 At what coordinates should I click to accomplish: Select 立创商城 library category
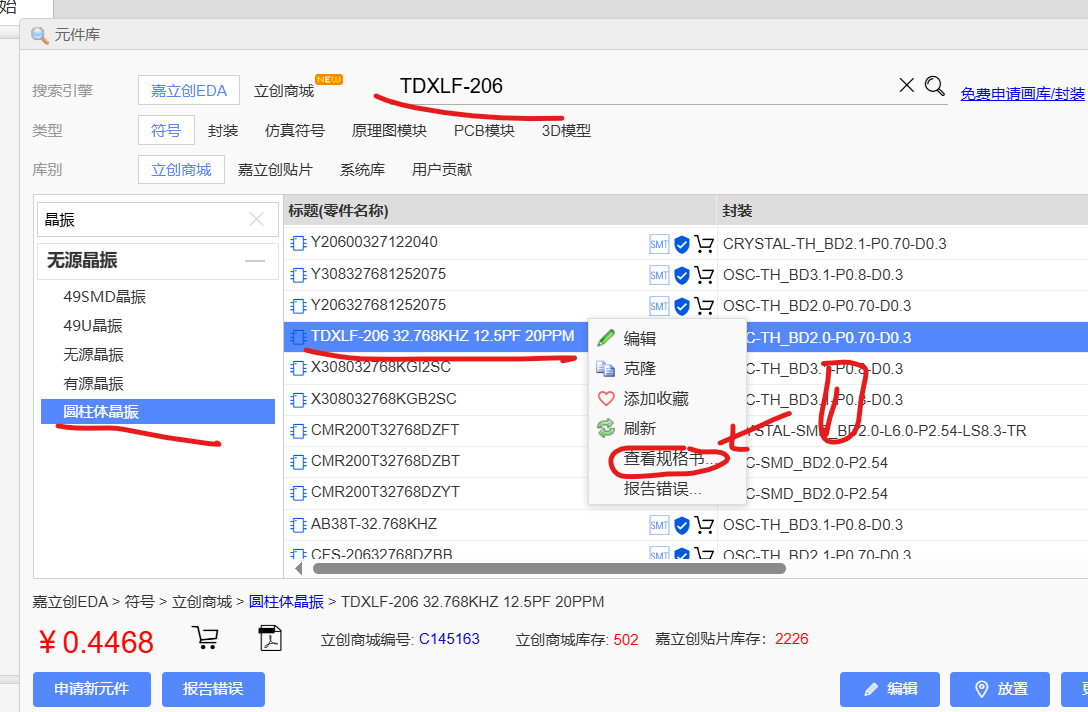pos(181,169)
